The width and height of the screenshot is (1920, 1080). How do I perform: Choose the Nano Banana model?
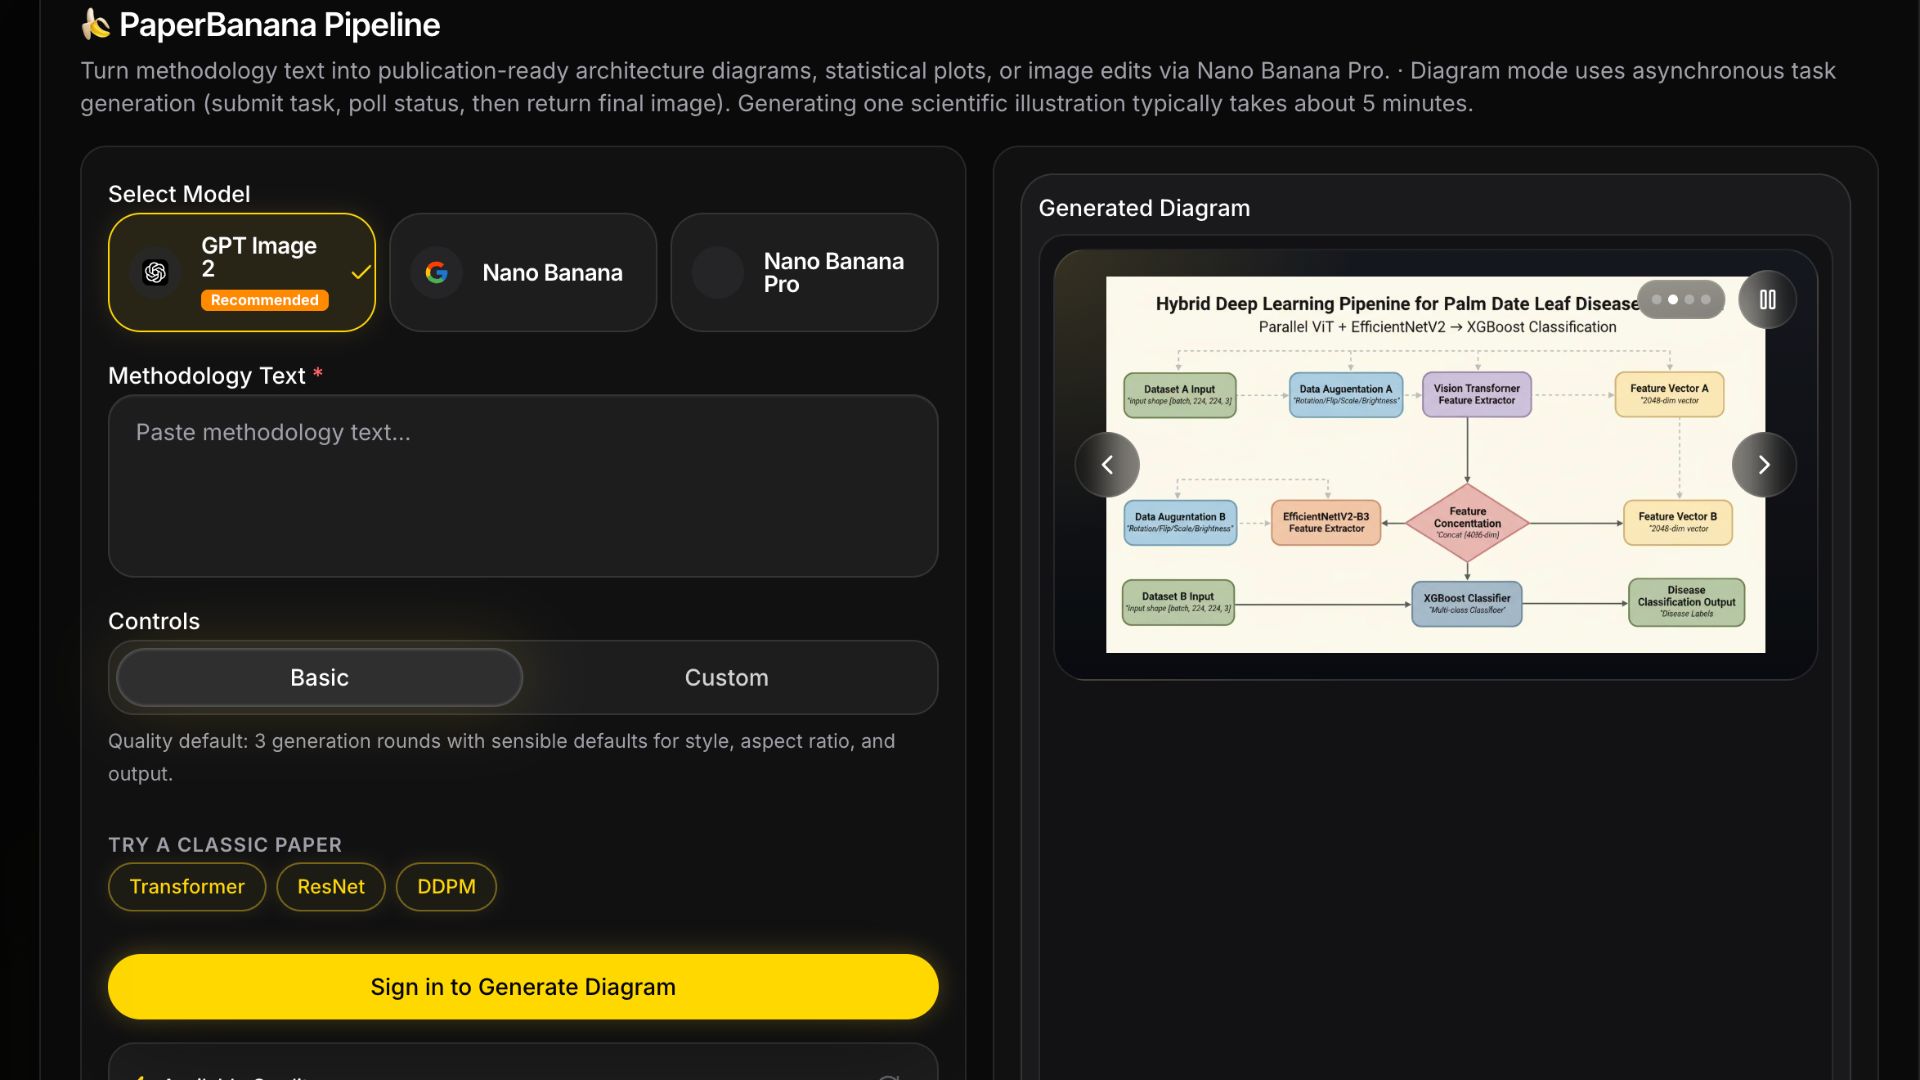(x=523, y=272)
